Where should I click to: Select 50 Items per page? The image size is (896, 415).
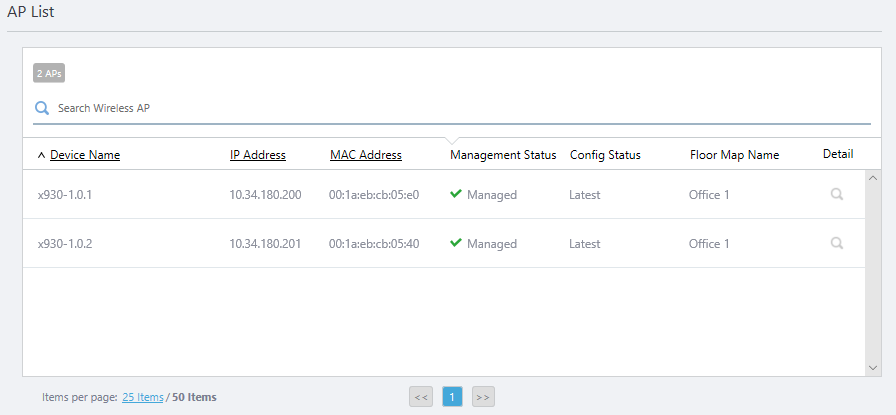point(194,397)
